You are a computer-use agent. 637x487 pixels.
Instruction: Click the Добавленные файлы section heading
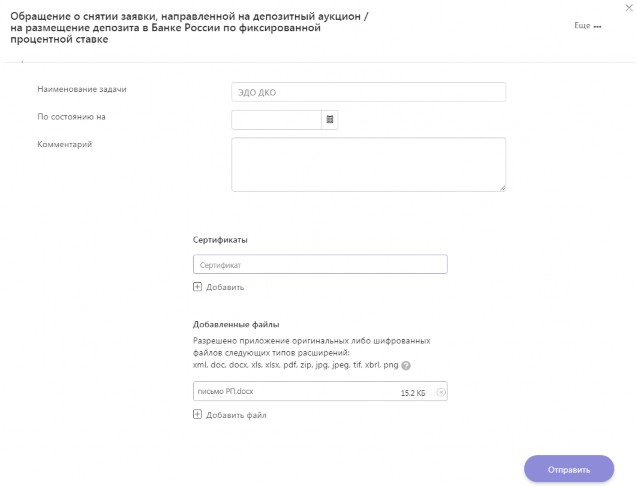coord(236,324)
